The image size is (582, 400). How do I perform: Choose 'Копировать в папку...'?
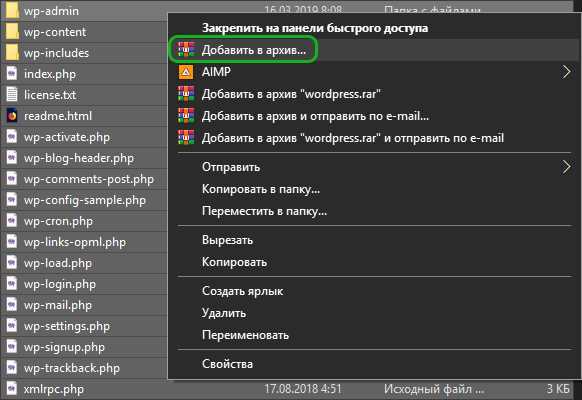coord(261,189)
